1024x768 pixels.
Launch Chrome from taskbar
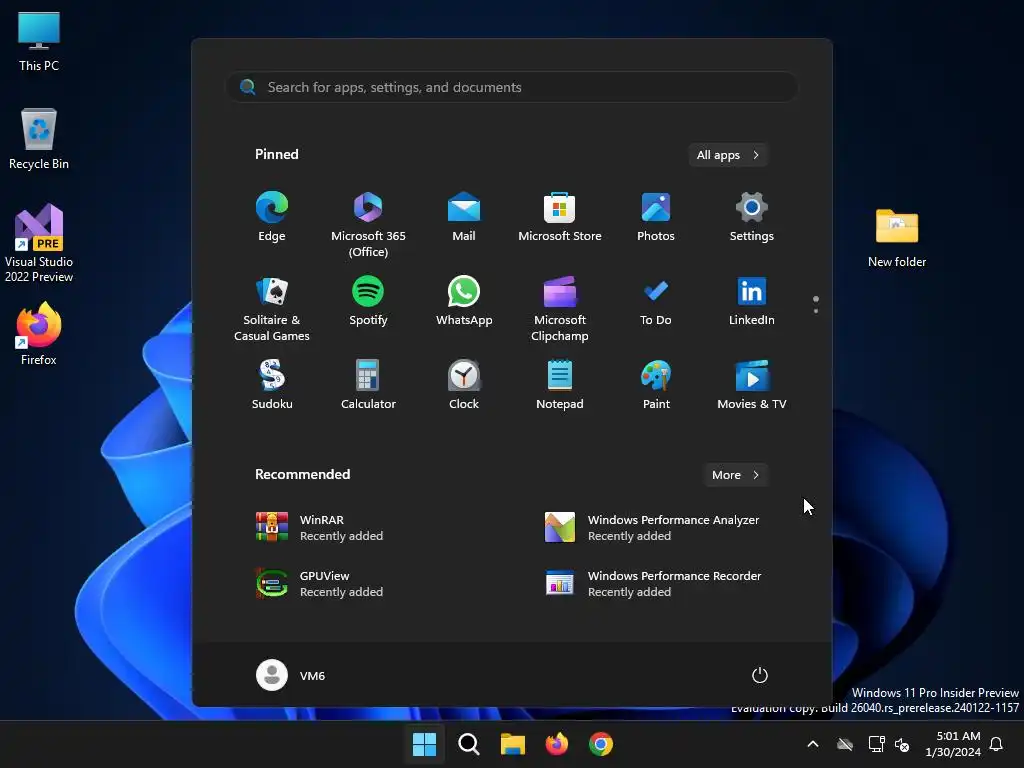pos(601,744)
